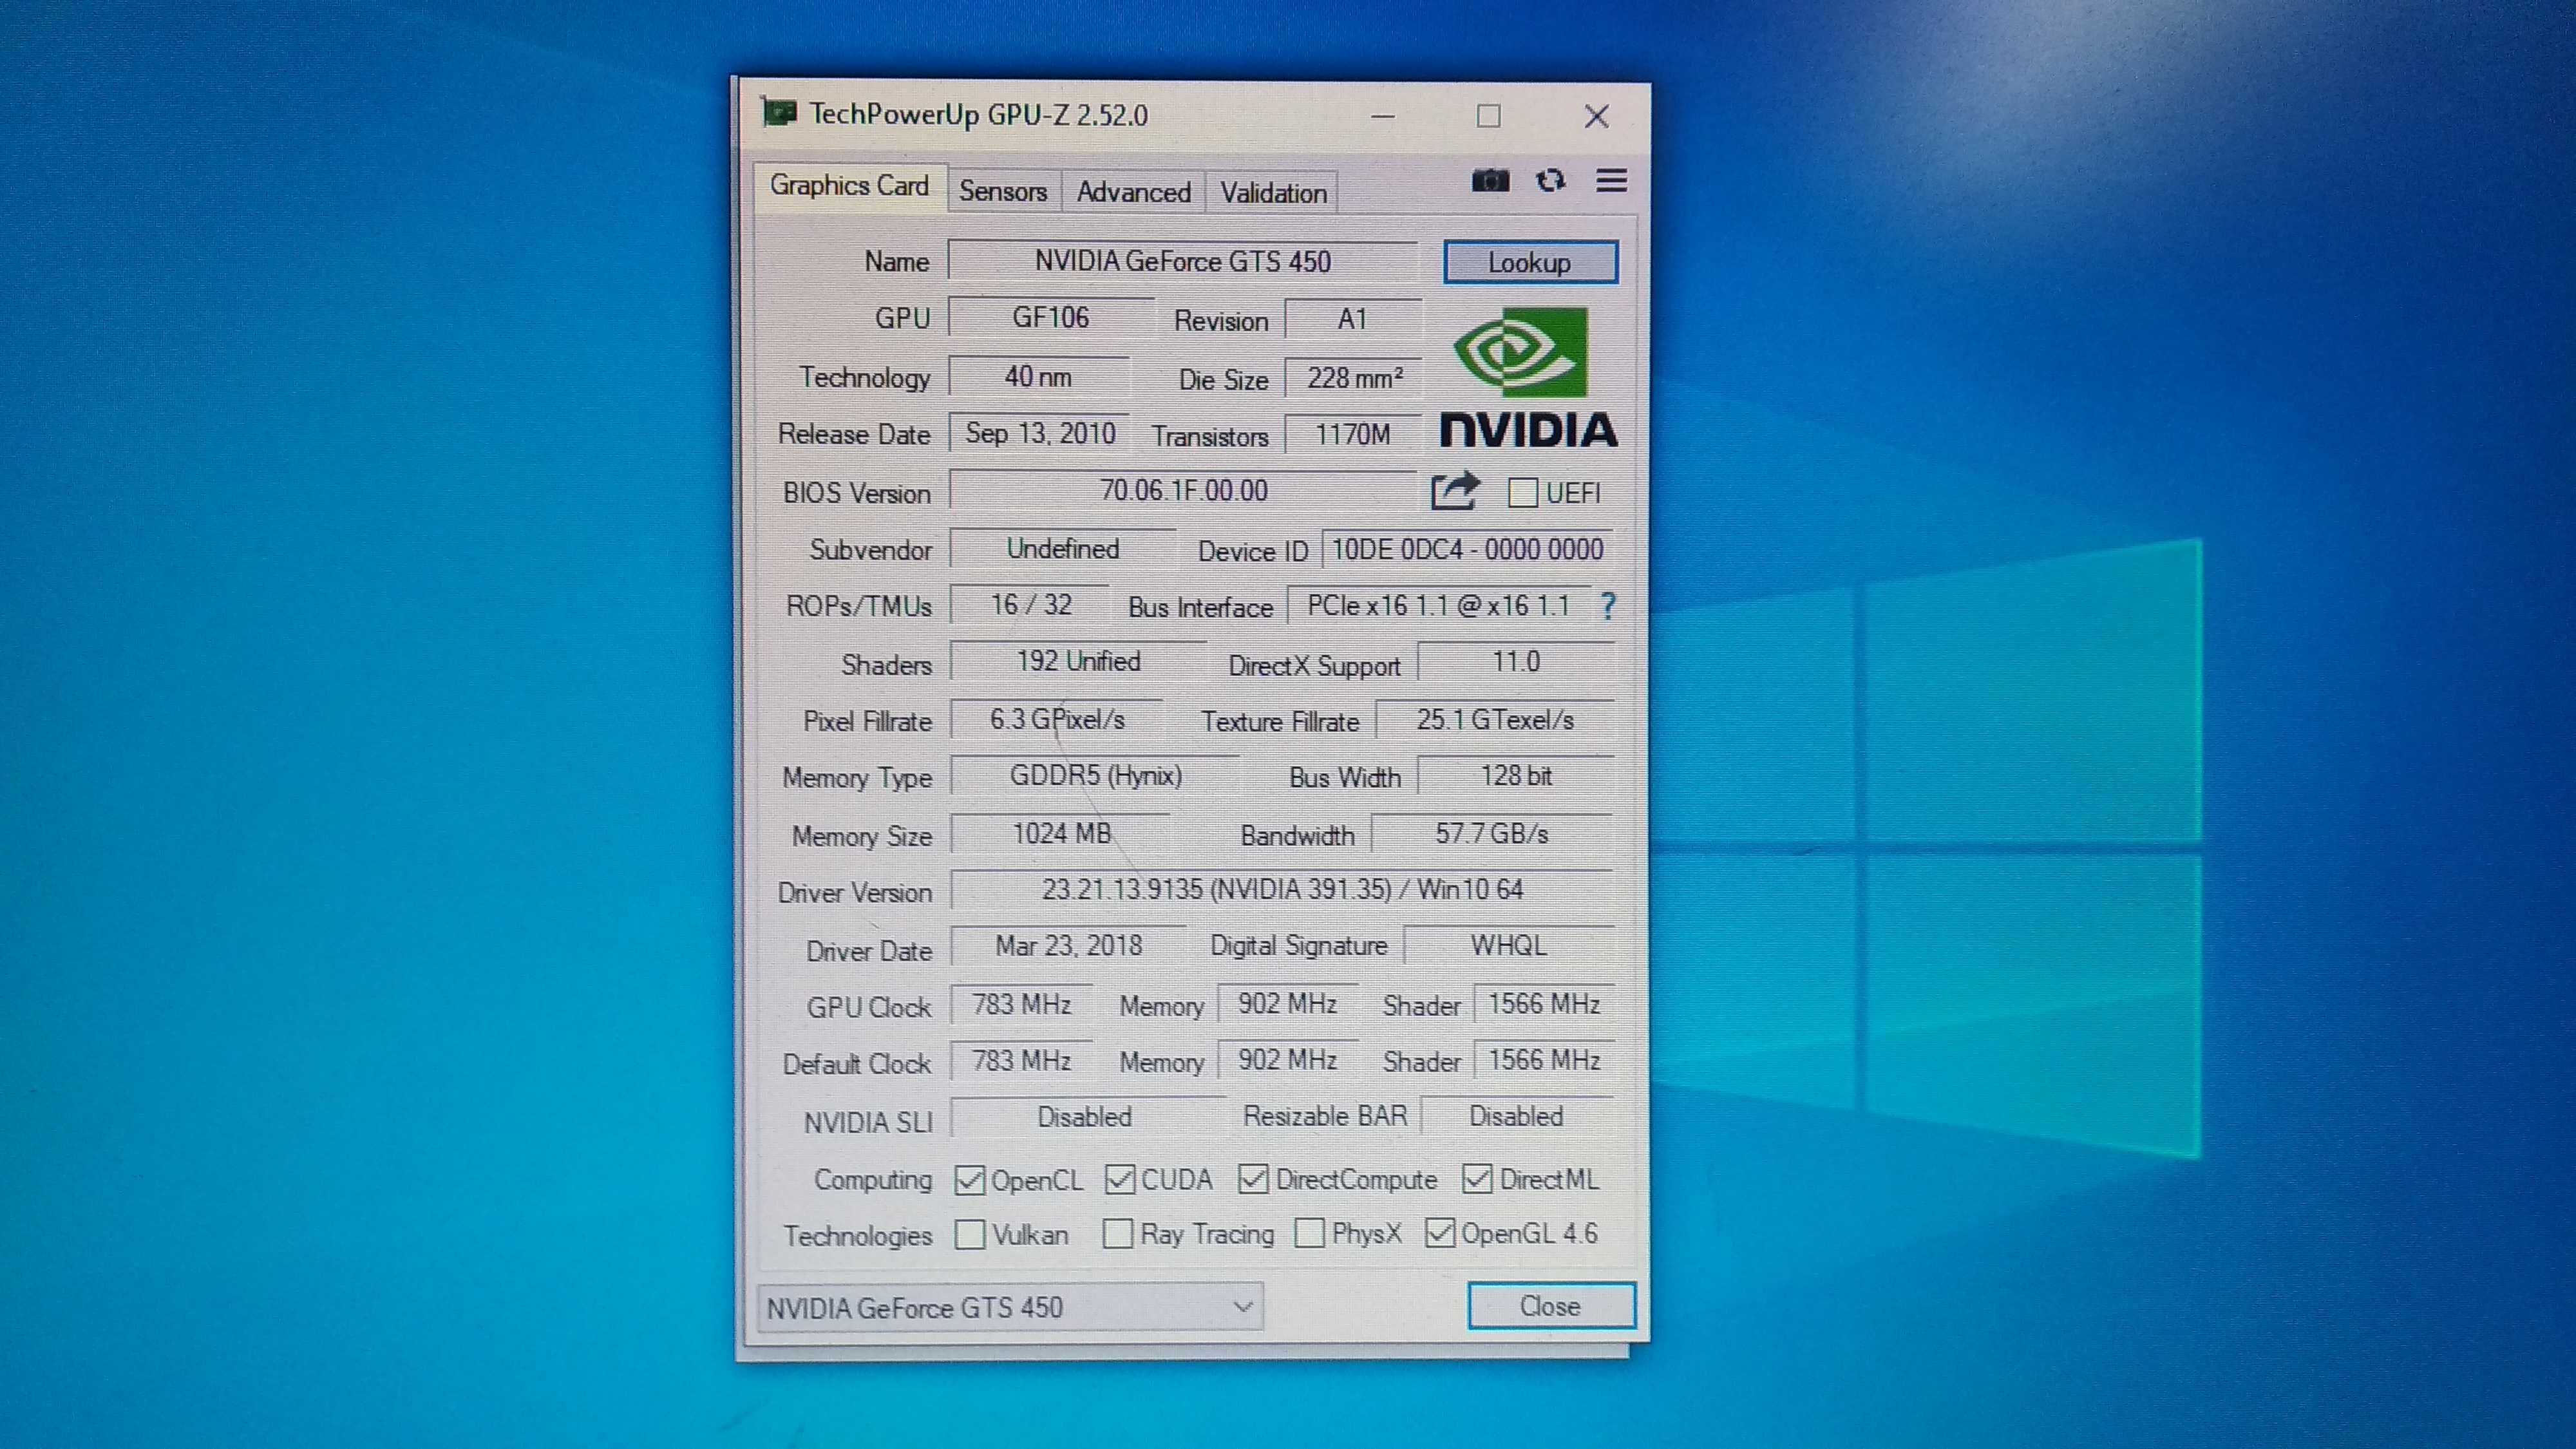
Task: Click the Release Date value Sep 13, 2010
Action: click(x=1040, y=434)
